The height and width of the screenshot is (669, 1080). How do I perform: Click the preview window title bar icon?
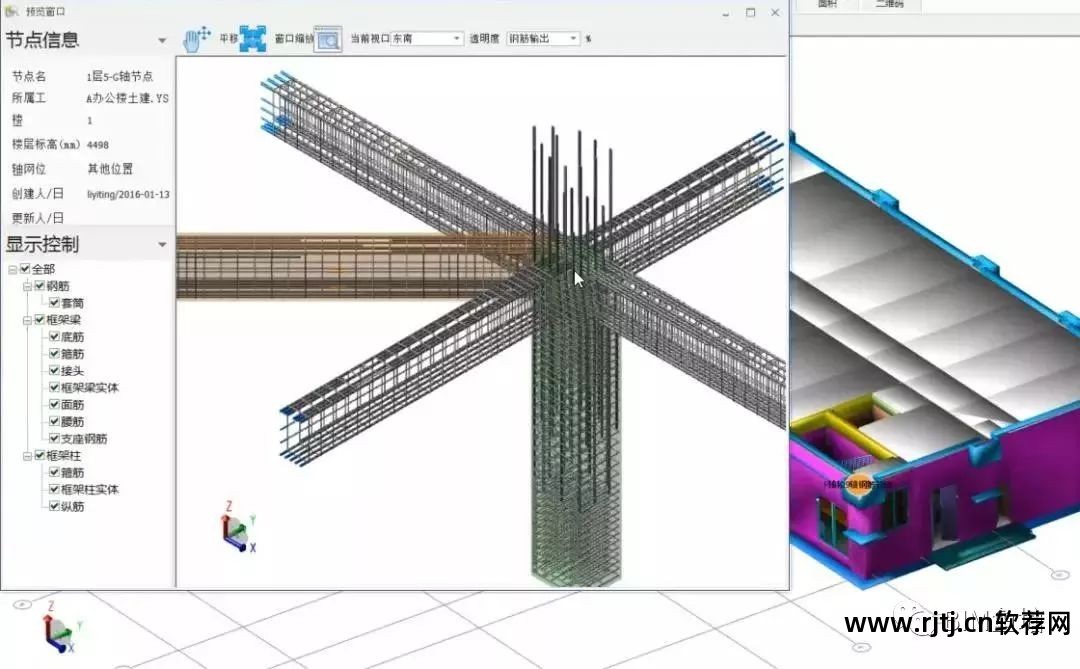pyautogui.click(x=11, y=11)
